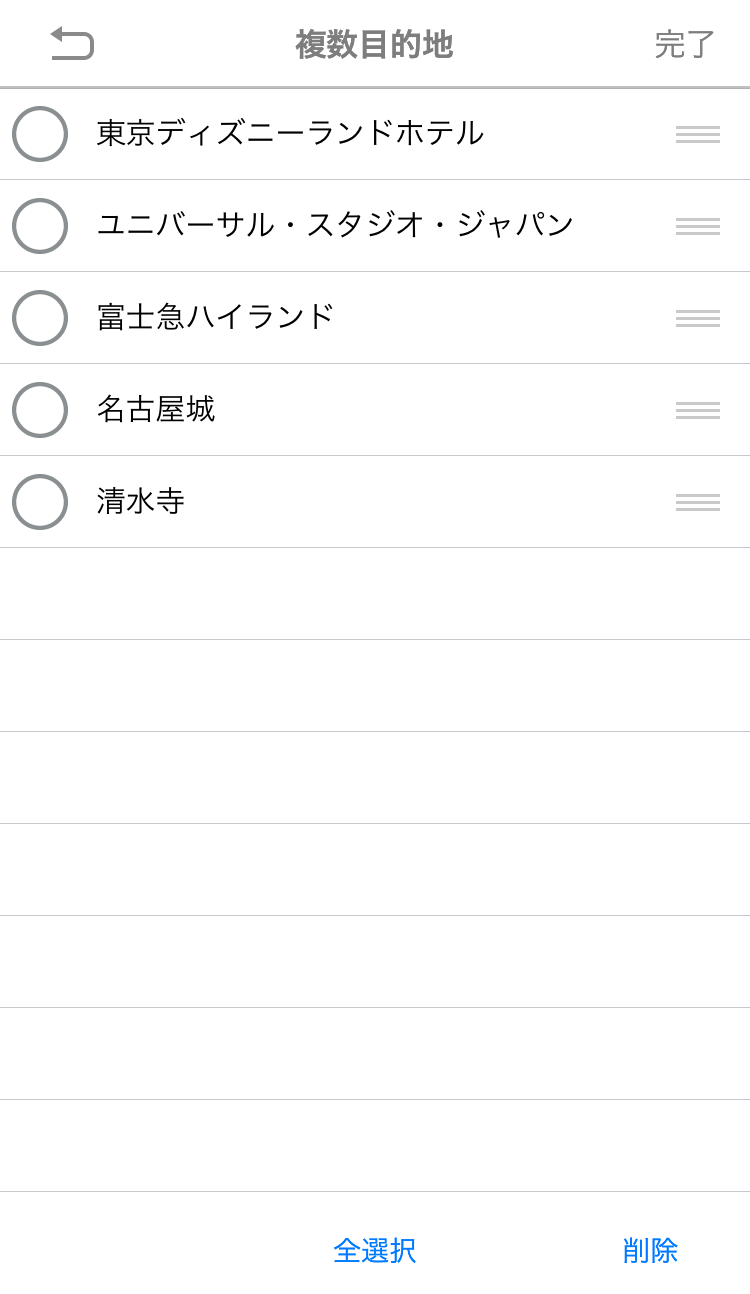Viewport: 750px width, 1294px height.
Task: Tap the reorder handle next to 名古屋城
Action: 697,410
